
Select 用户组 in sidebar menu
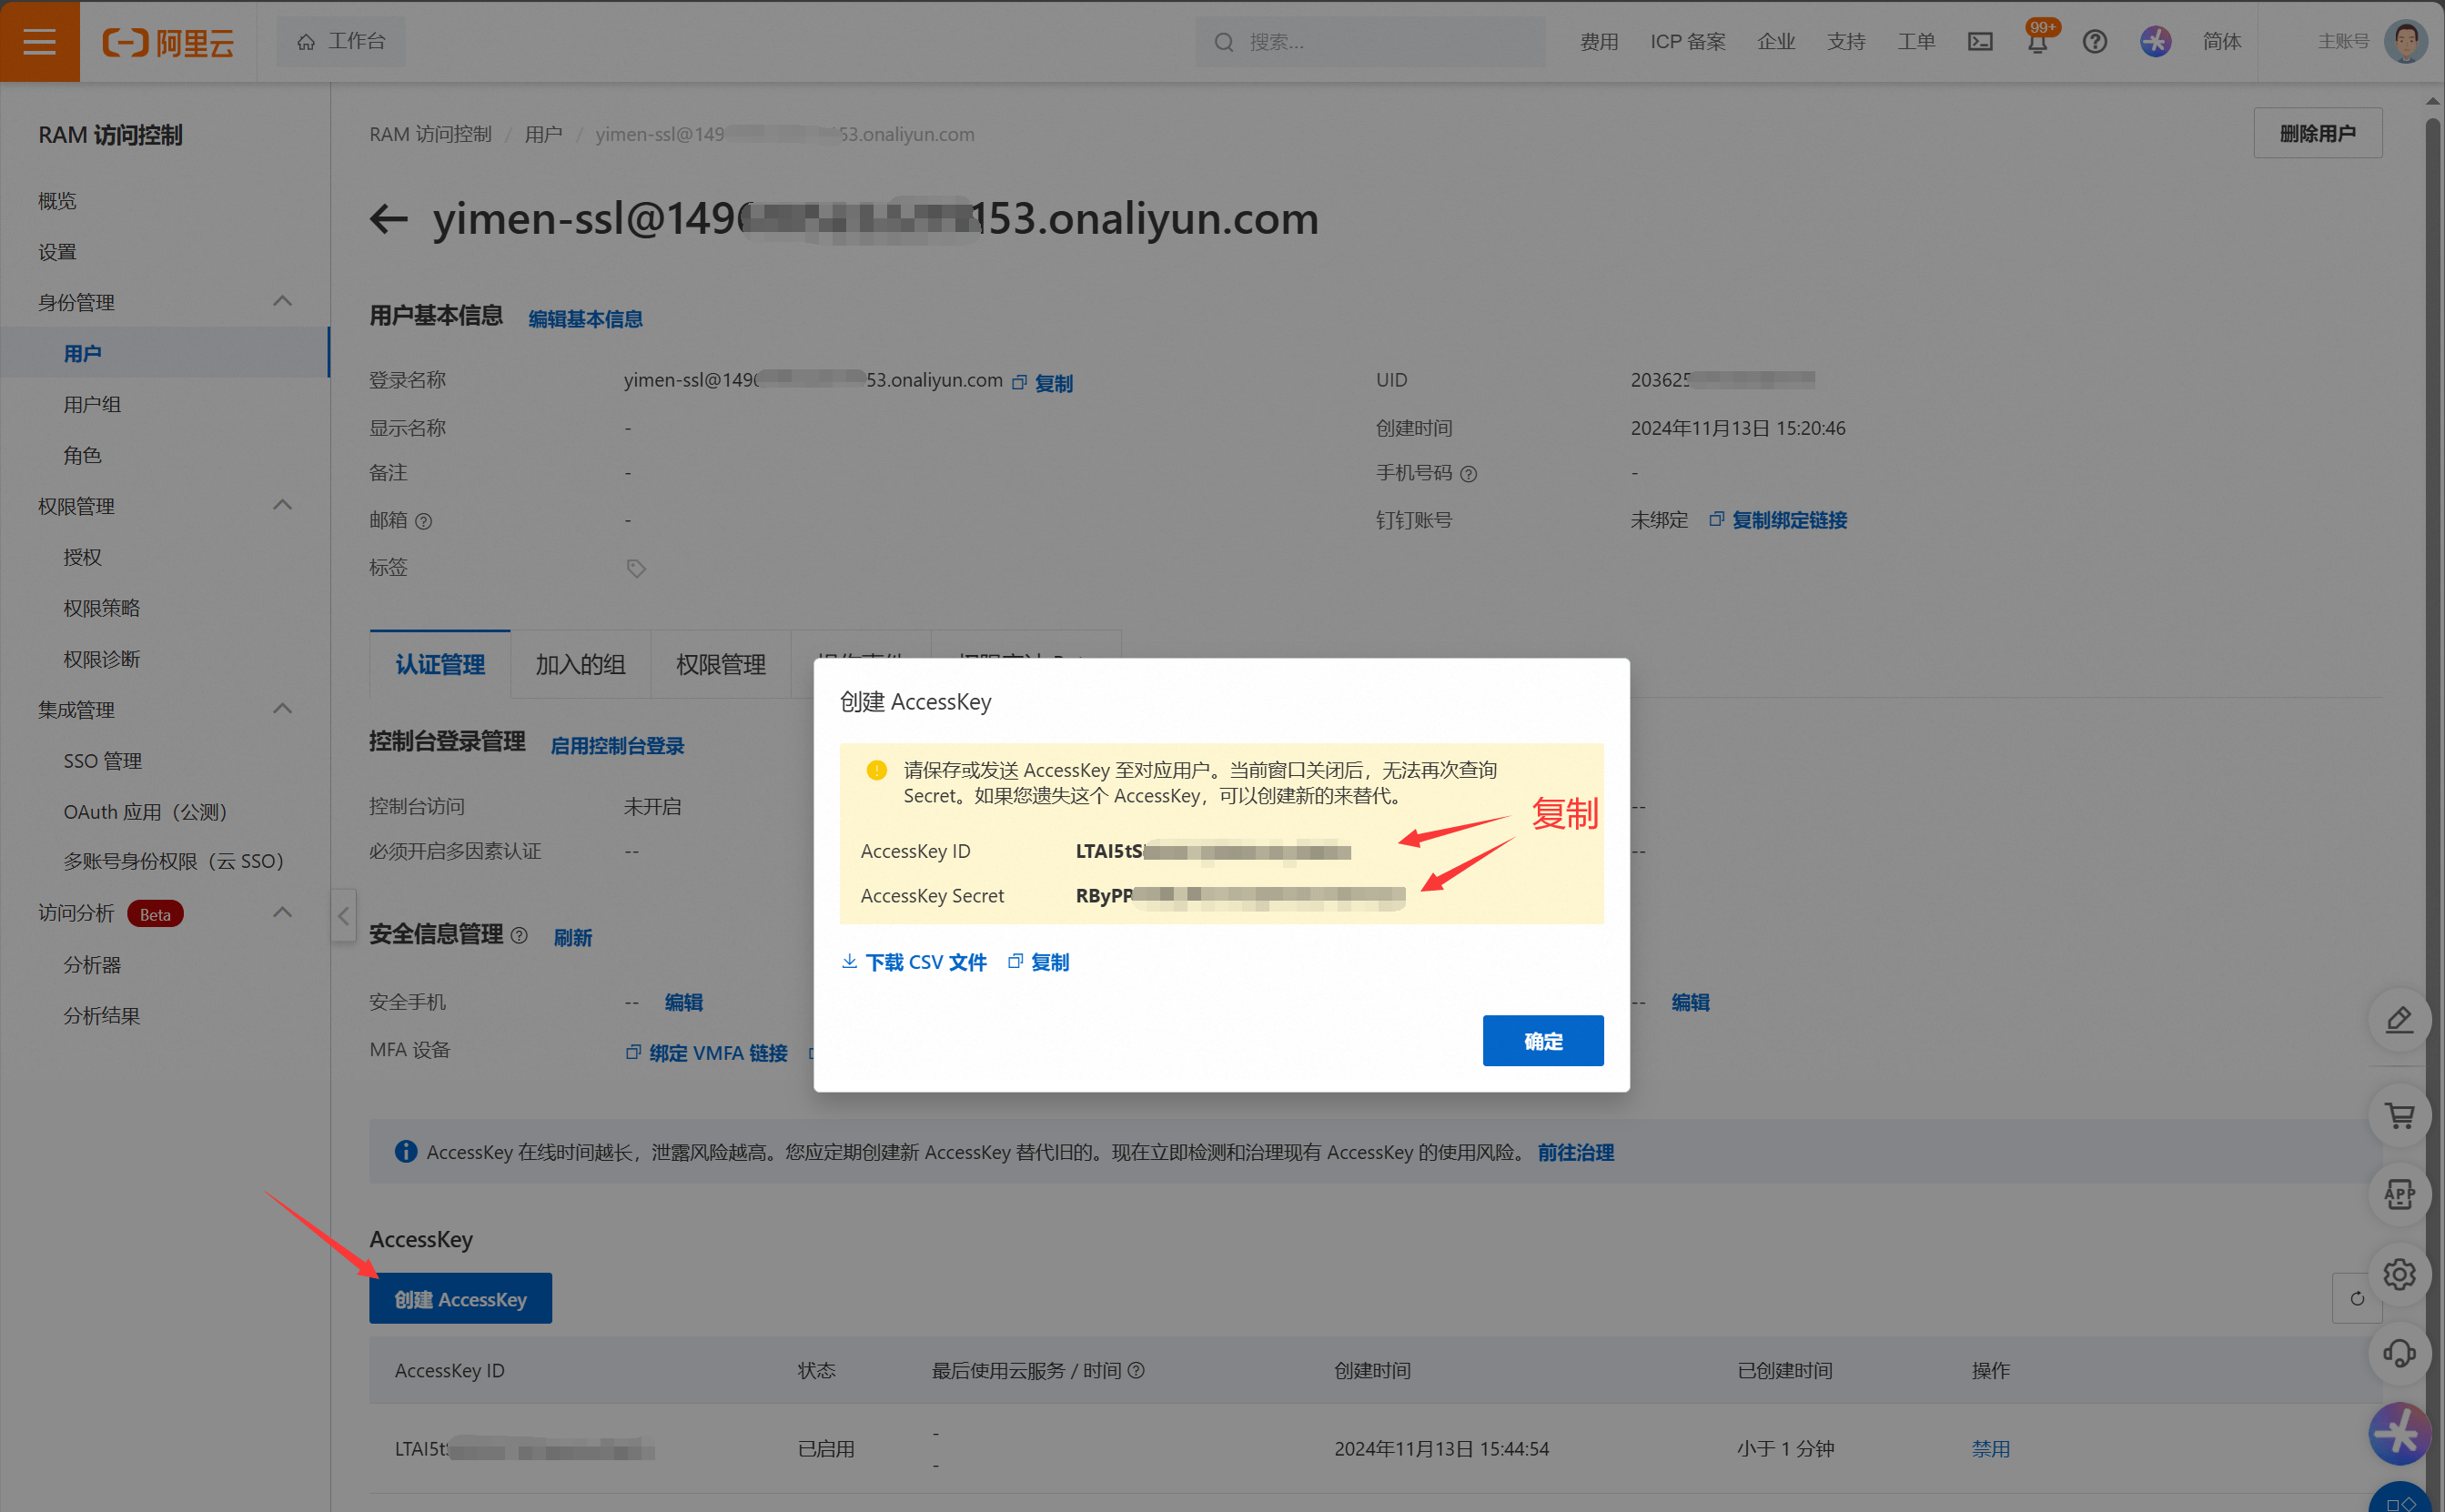[x=92, y=404]
